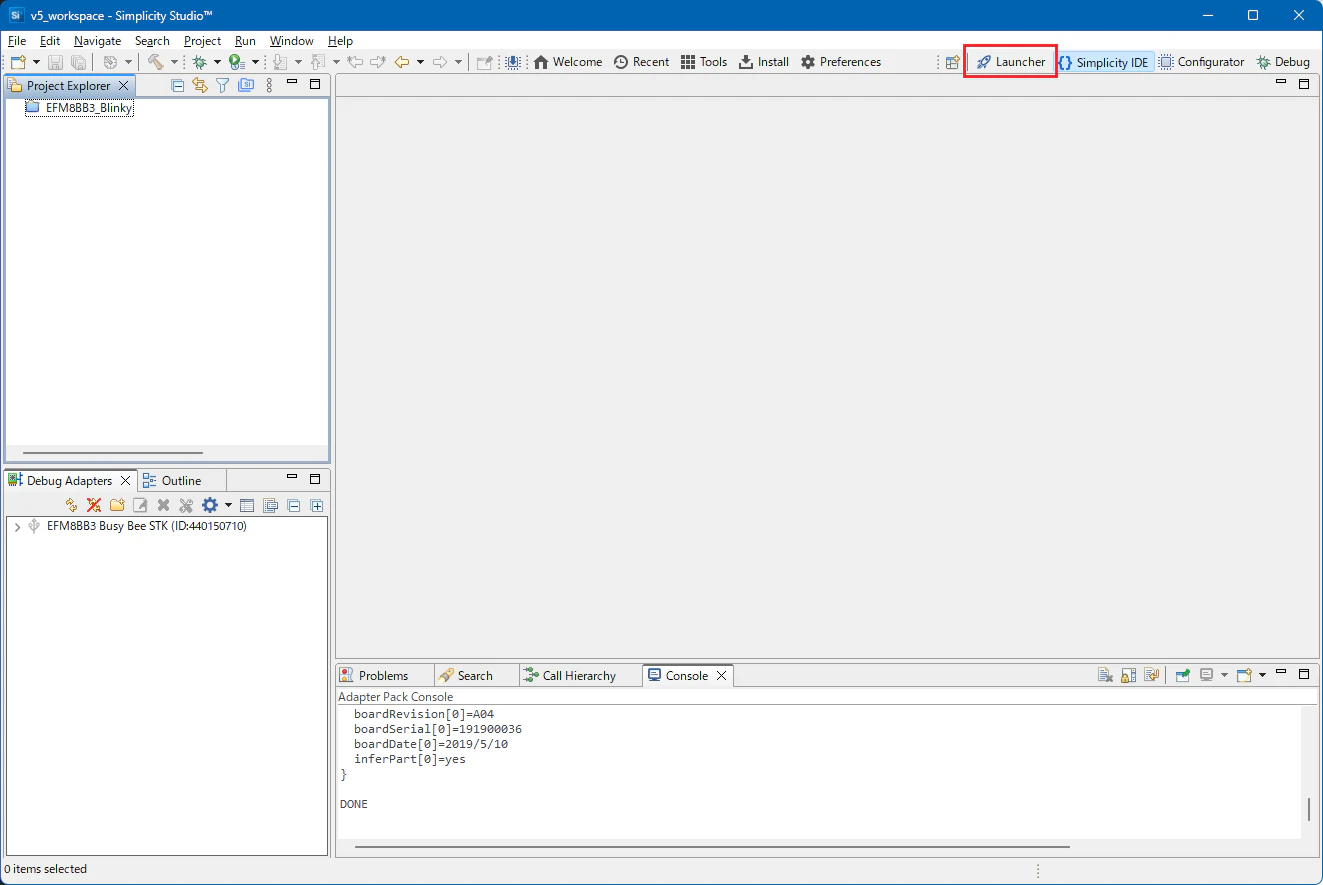Start debugging with the bug icon
The image size is (1323, 885).
point(200,62)
